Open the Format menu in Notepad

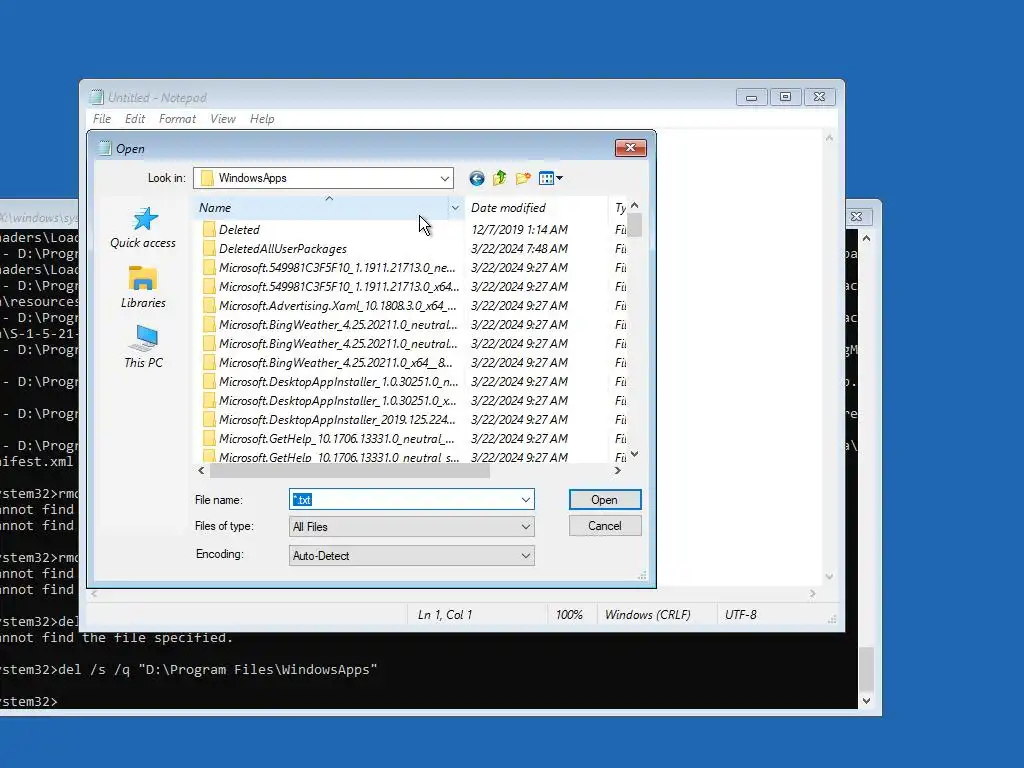point(177,119)
